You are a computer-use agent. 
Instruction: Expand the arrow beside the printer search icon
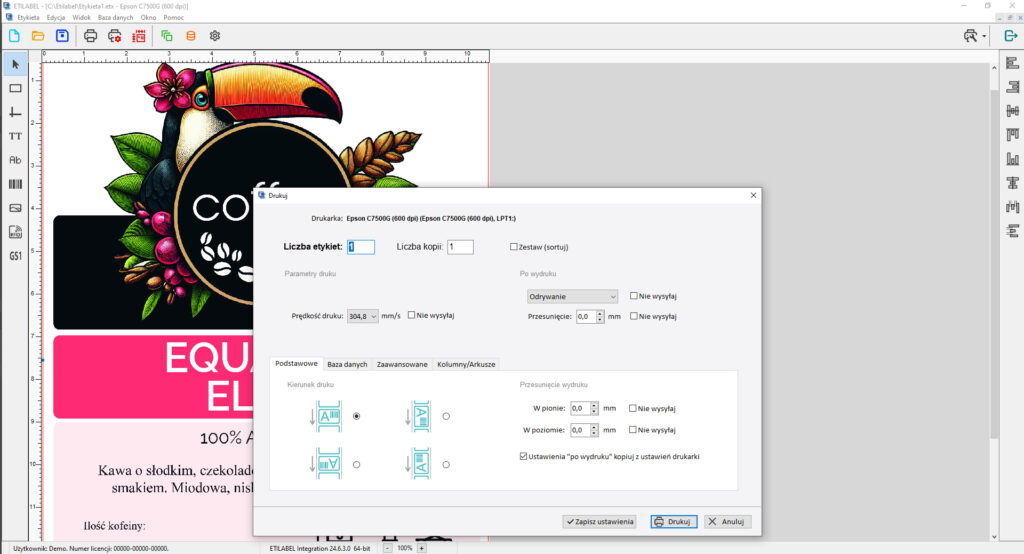coord(984,36)
